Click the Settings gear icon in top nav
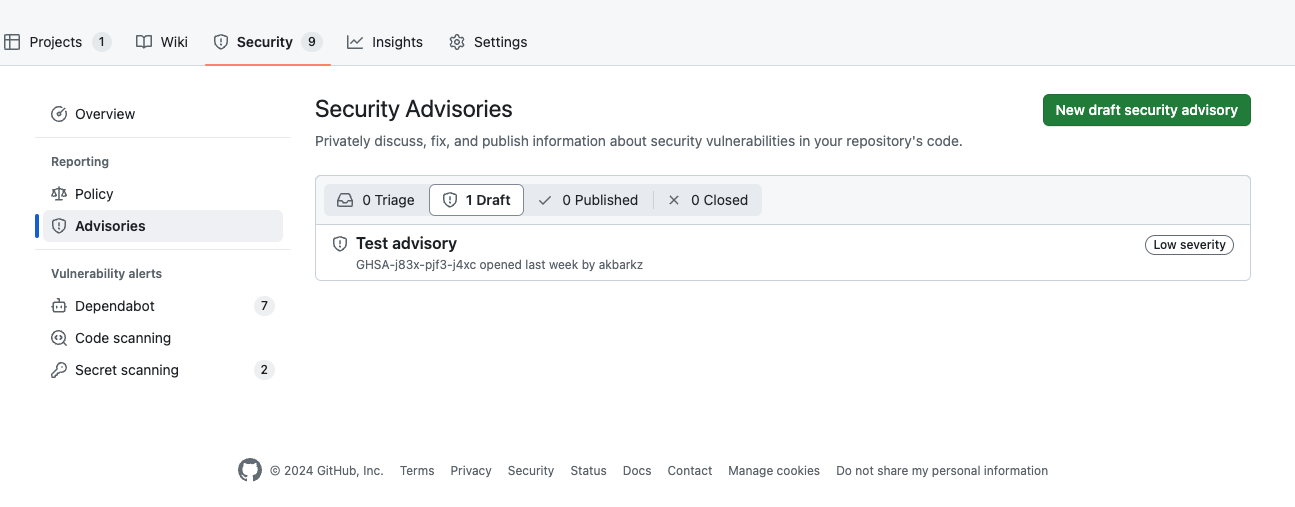The height and width of the screenshot is (507, 1295). click(457, 42)
